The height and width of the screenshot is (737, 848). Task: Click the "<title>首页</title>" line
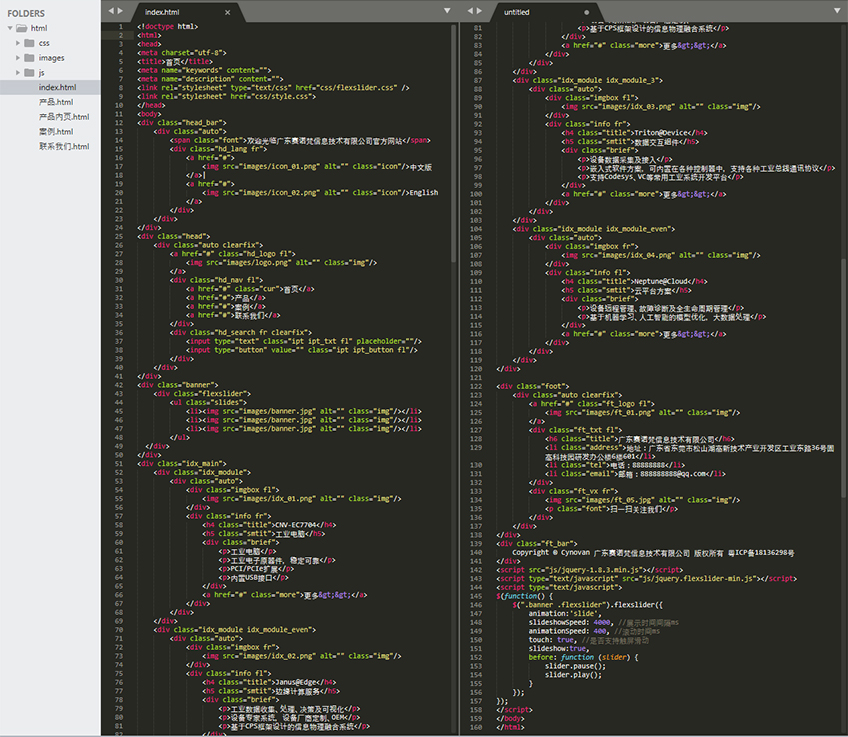(x=175, y=62)
